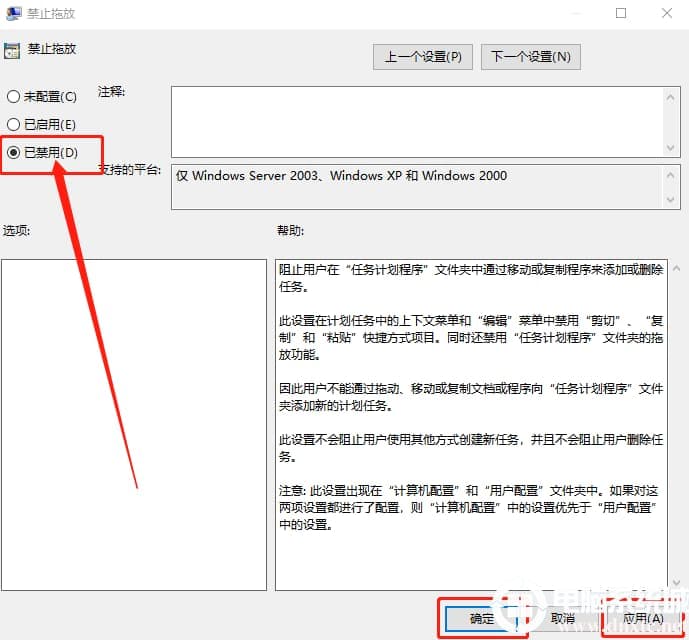This screenshot has height=640, width=689.
Task: Click the up arrow of the 支持的平台 scrollbar
Action: [x=671, y=175]
